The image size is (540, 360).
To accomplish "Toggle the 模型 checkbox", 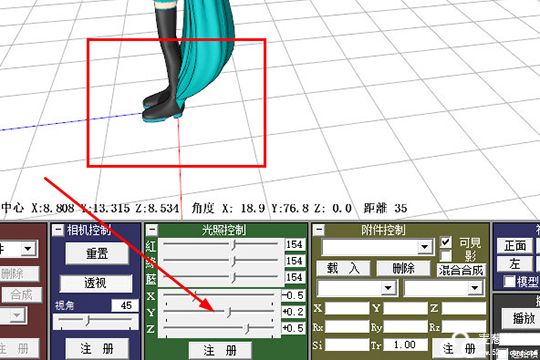I will pos(509,281).
